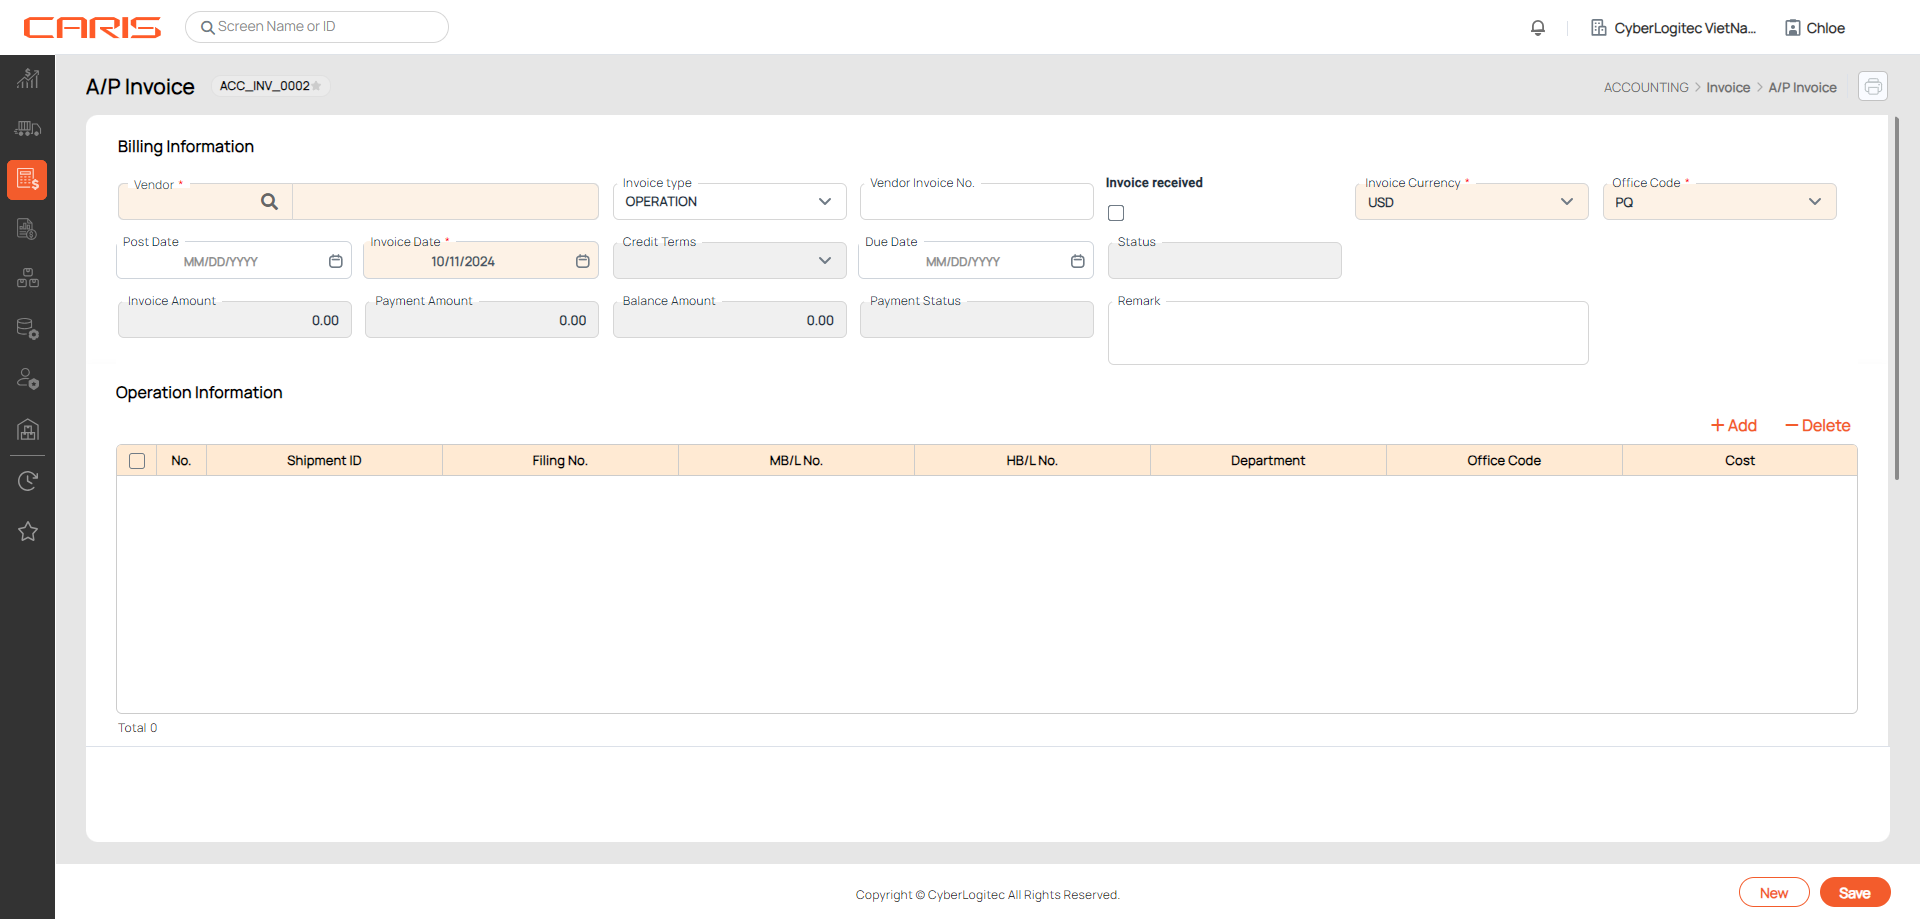The width and height of the screenshot is (1920, 919).
Task: Check the select-all box in table header
Action: pyautogui.click(x=137, y=461)
